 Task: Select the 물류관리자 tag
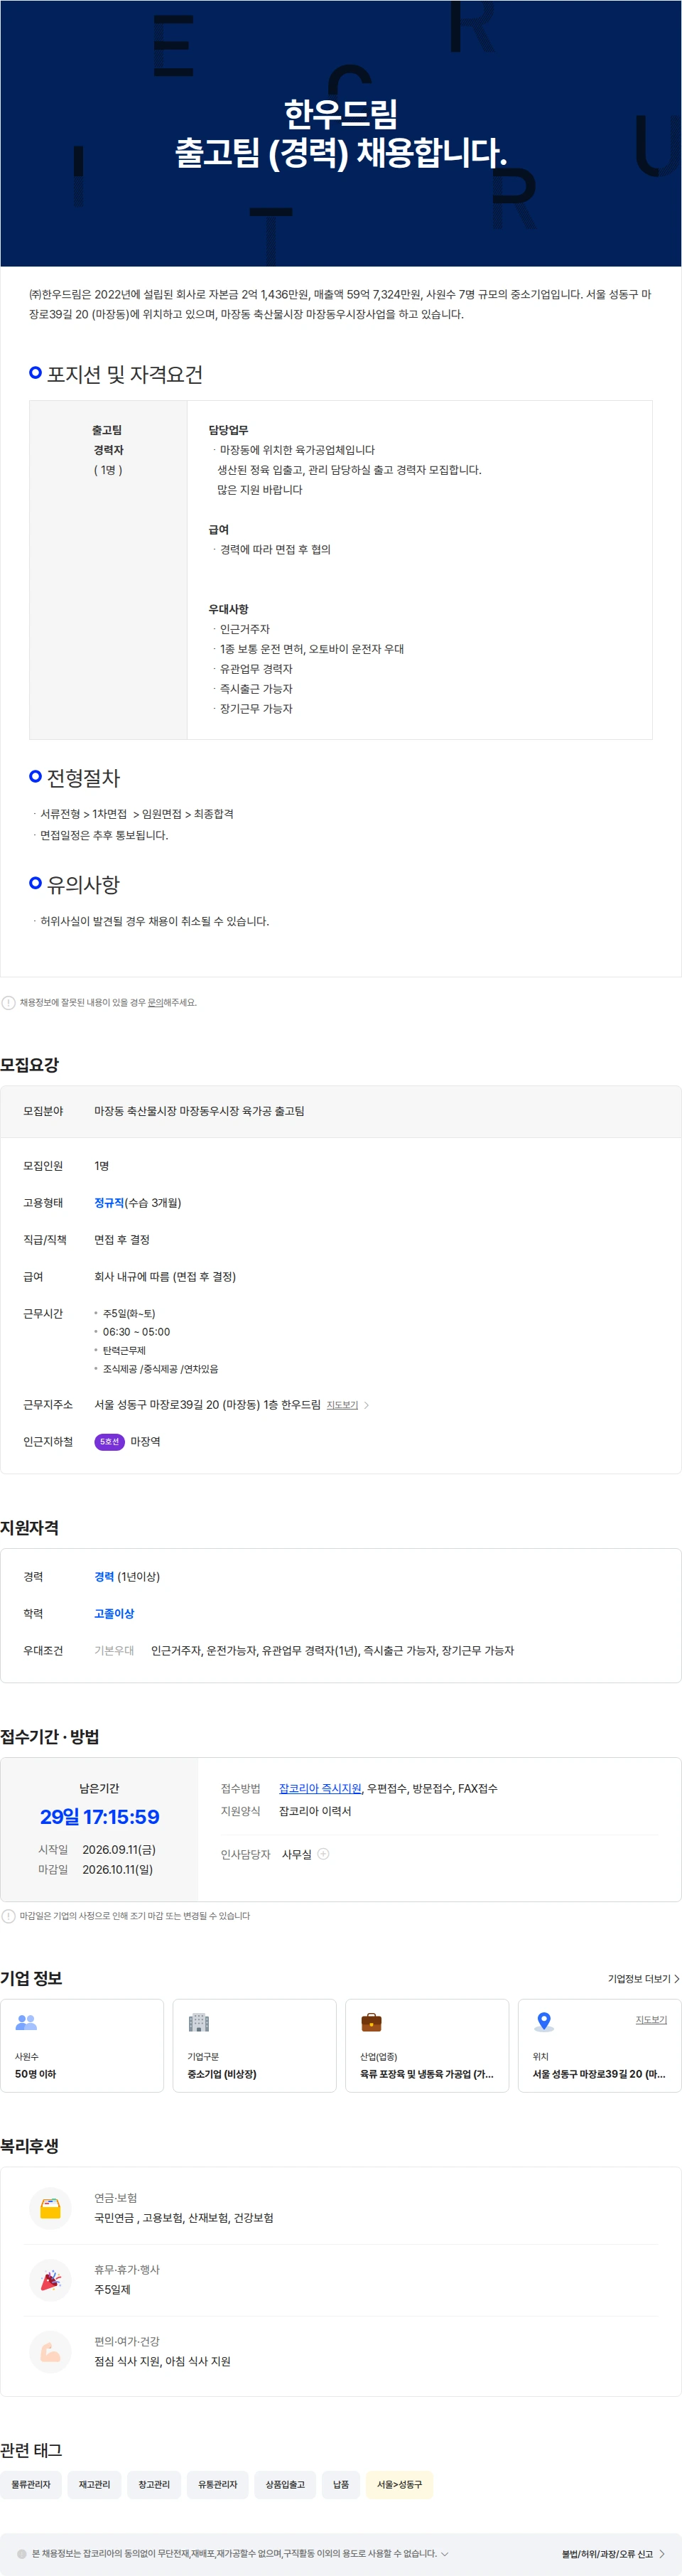(x=31, y=2485)
